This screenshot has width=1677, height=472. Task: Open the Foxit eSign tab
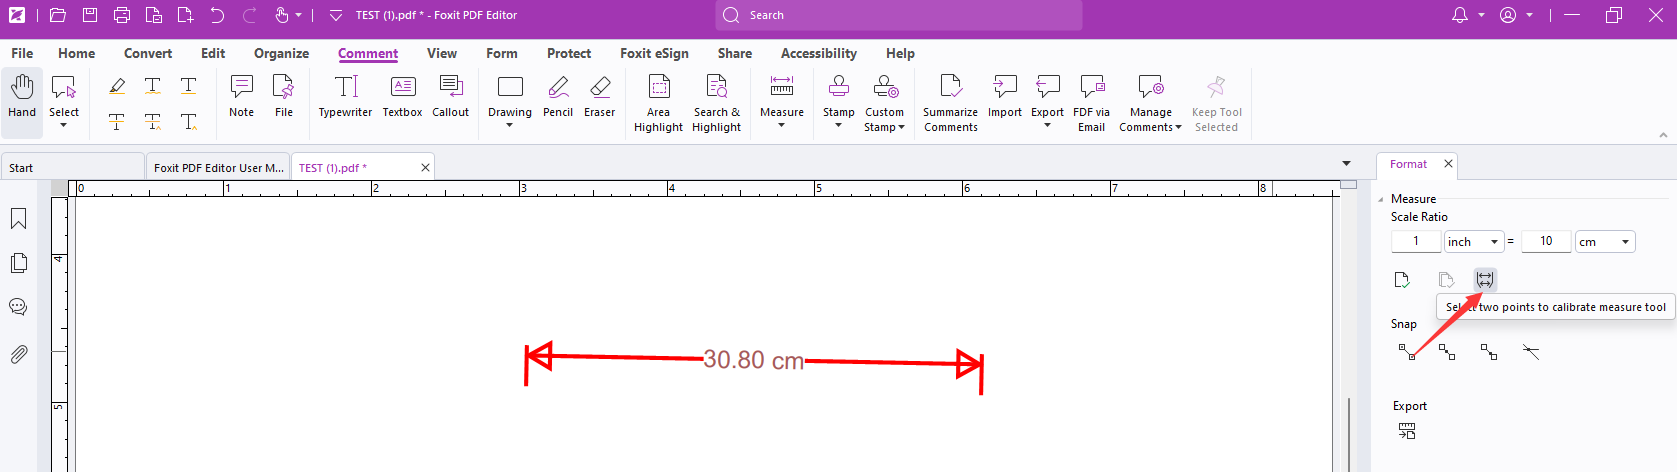click(x=654, y=53)
